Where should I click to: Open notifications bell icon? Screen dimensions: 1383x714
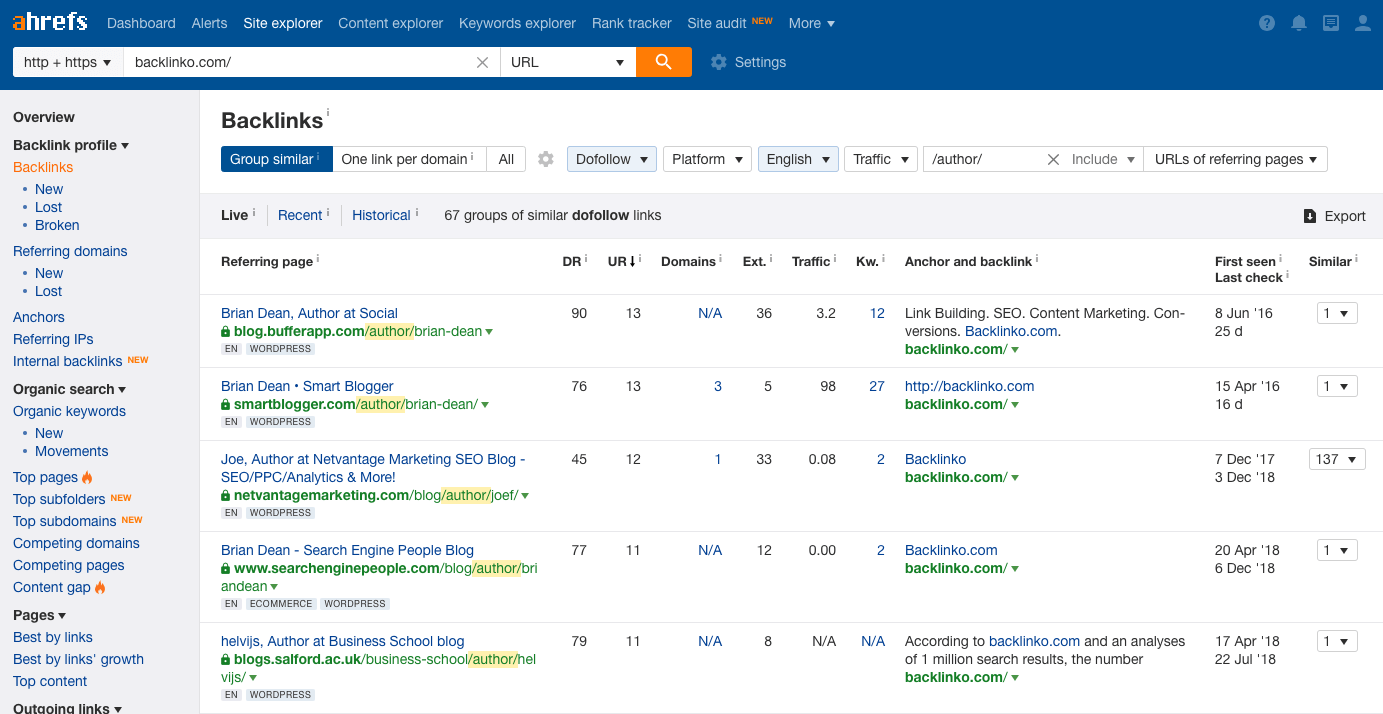pyautogui.click(x=1299, y=23)
